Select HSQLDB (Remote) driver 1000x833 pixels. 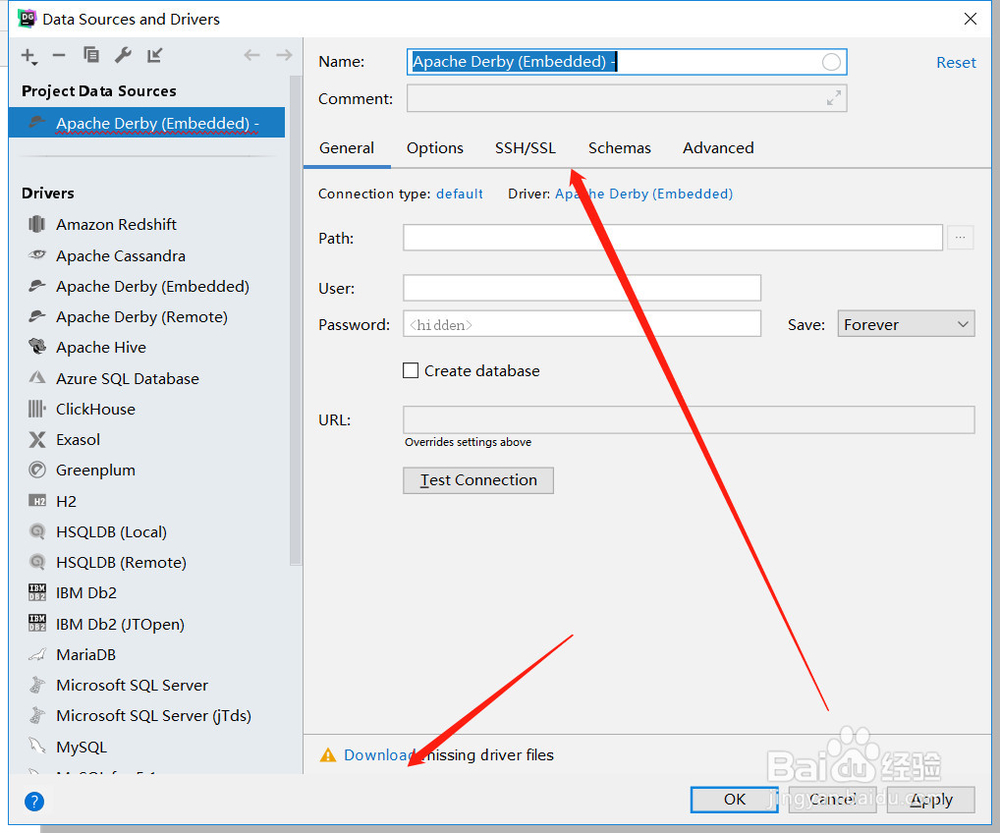(x=121, y=563)
